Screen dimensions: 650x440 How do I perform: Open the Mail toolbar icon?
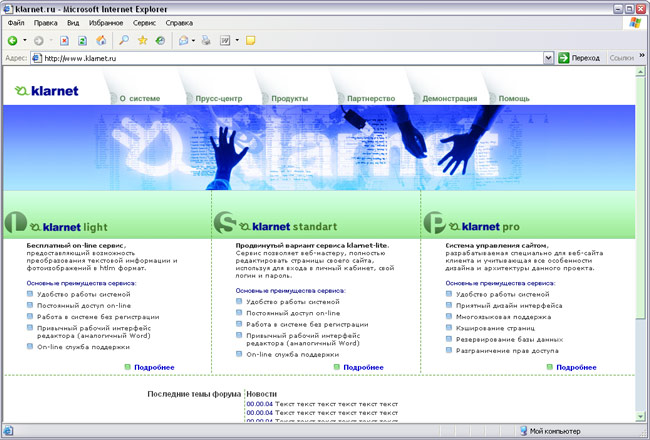183,41
